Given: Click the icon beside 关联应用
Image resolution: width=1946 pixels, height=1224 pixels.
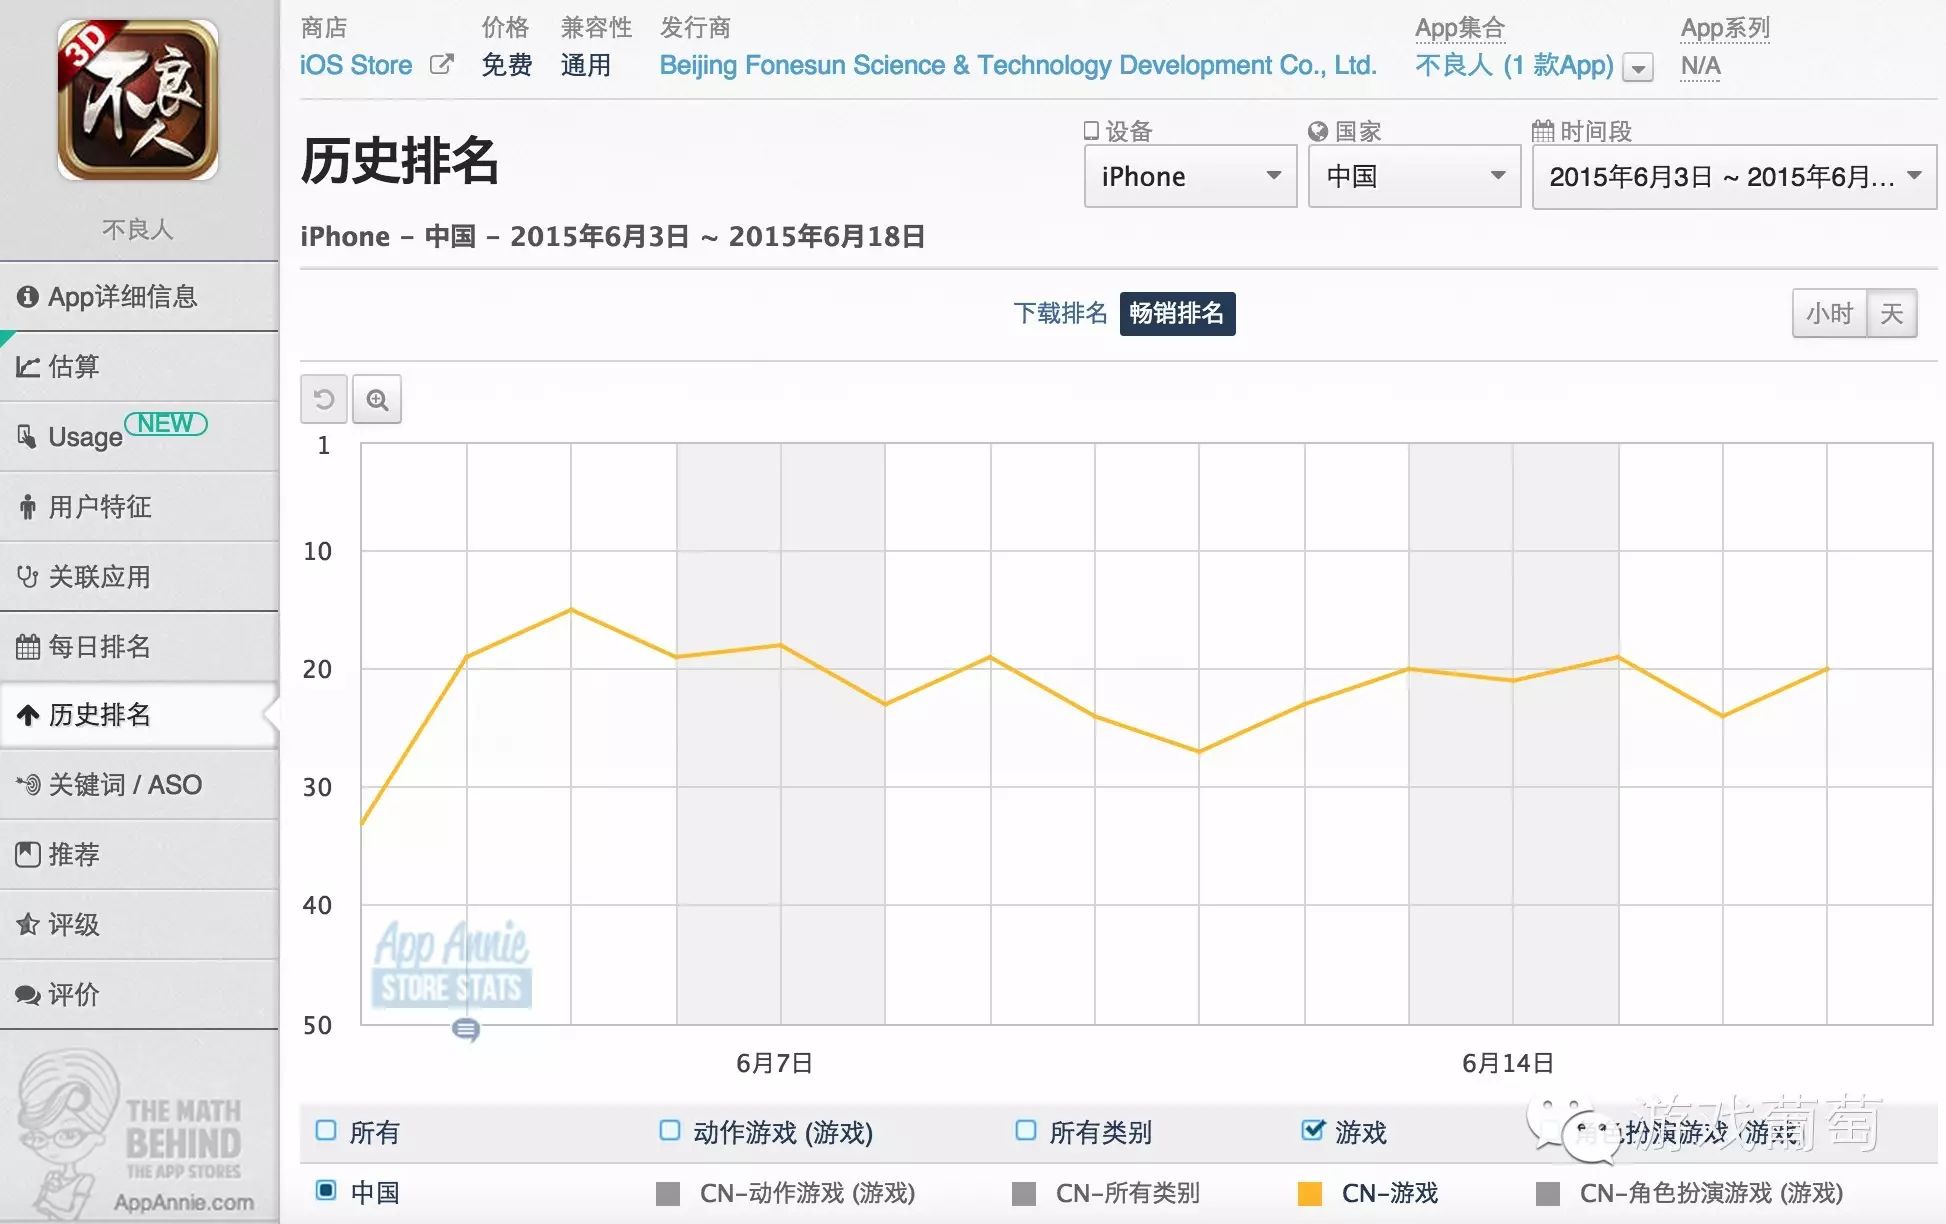Looking at the screenshot, I should [x=28, y=577].
